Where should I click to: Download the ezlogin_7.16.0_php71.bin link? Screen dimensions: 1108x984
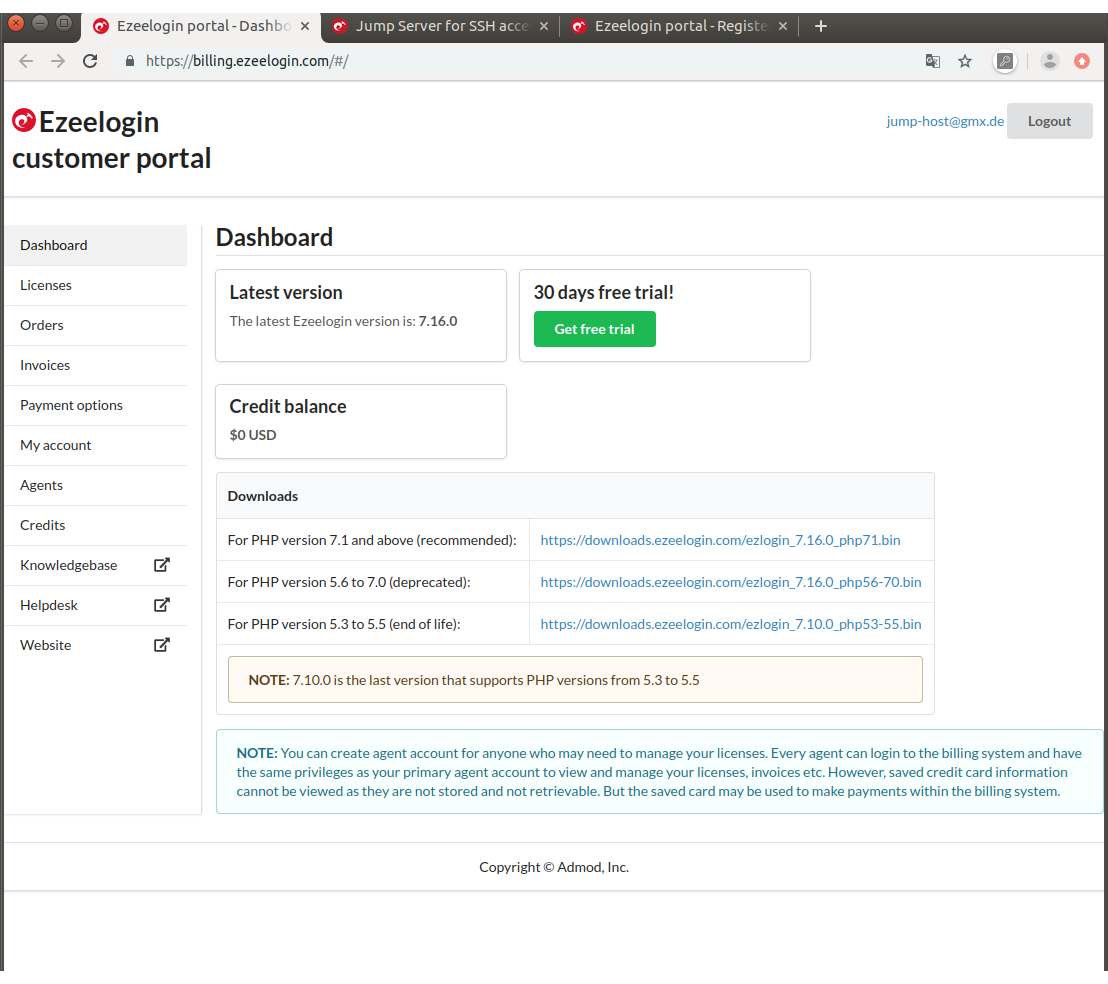coord(720,540)
